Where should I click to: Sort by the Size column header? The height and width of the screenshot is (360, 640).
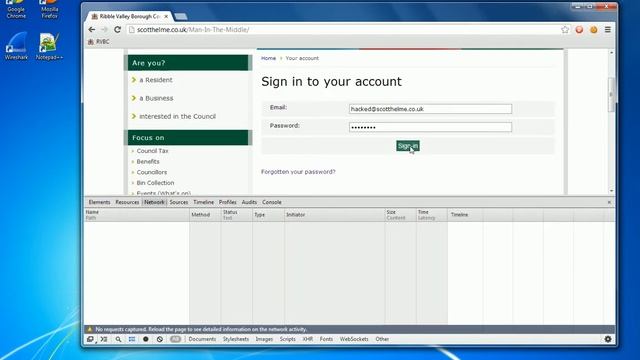[400, 215]
